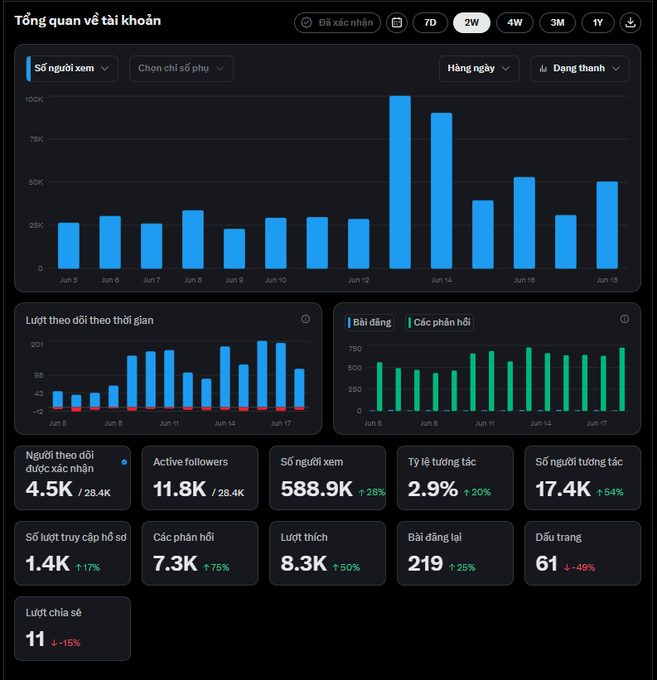The width and height of the screenshot is (657, 680).
Task: Click the Jun 5 bar in views chart
Action: point(69,245)
